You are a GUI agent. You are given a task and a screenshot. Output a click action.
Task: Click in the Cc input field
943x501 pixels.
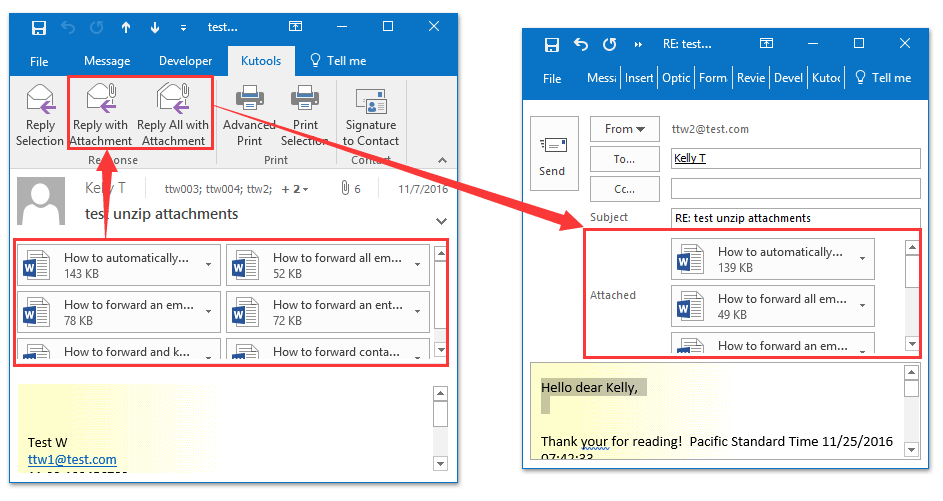pyautogui.click(x=795, y=188)
